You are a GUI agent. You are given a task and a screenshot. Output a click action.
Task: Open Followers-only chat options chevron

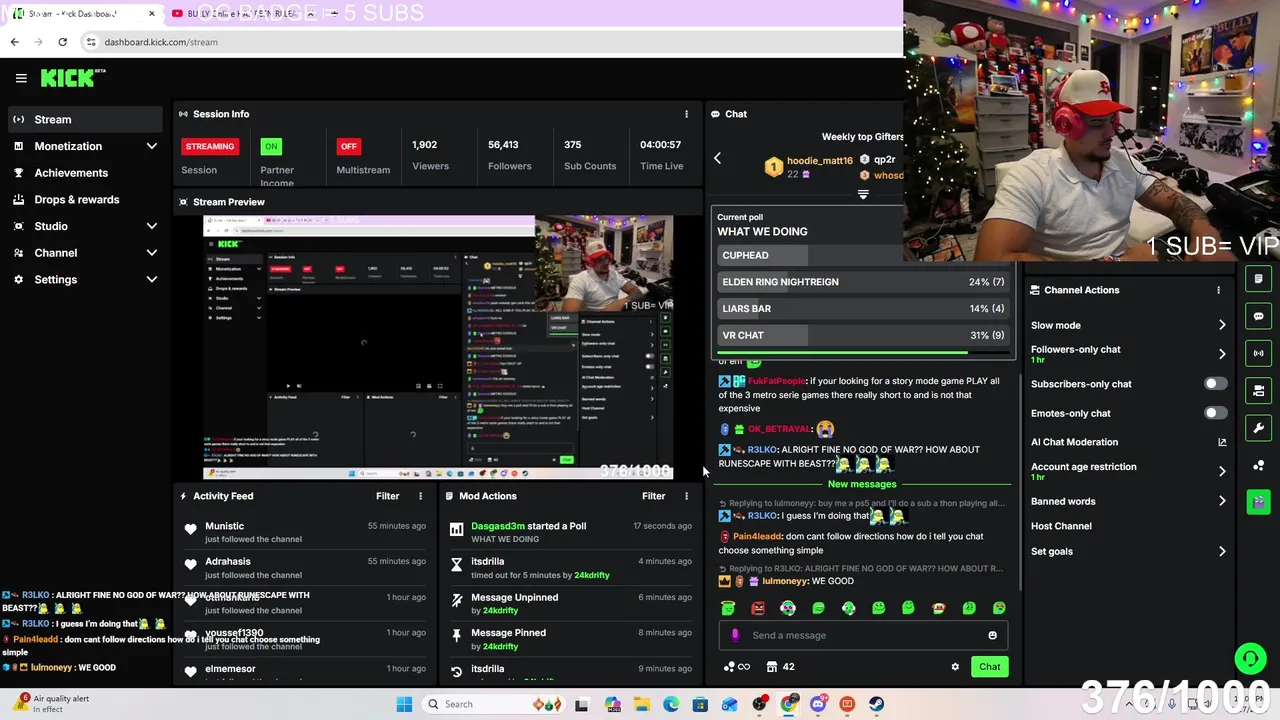pyautogui.click(x=1222, y=354)
